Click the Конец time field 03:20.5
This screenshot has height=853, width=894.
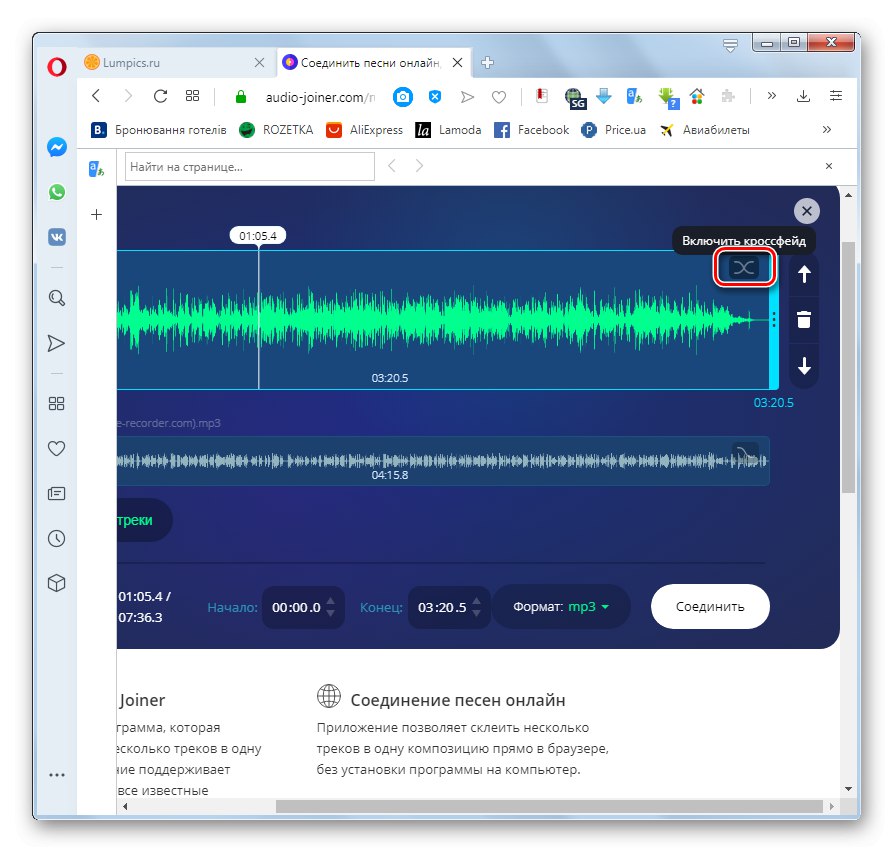442,607
